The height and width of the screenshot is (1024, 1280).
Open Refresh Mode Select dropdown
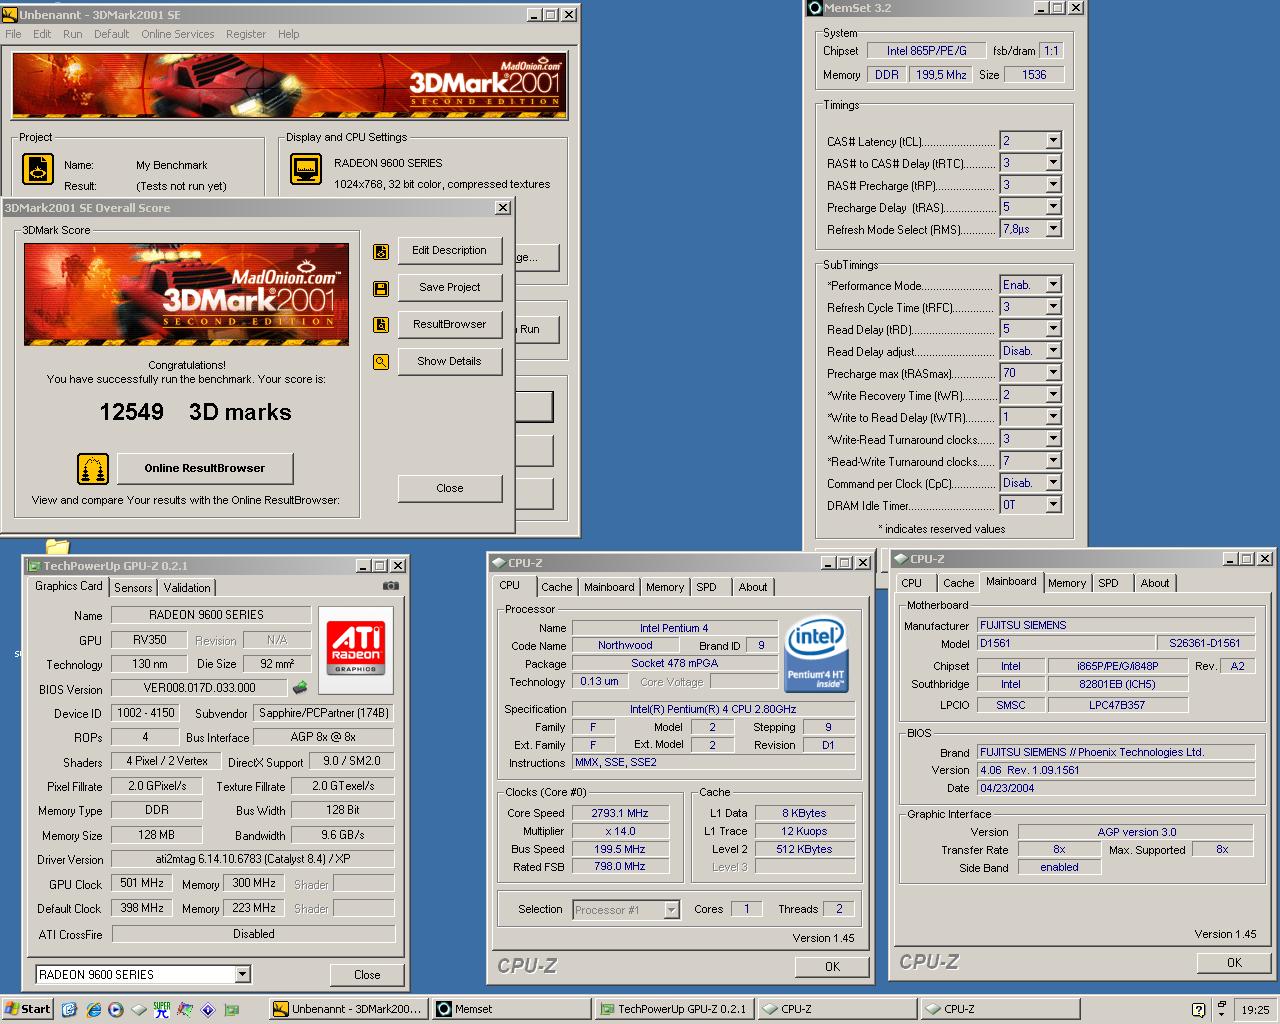coord(1053,229)
